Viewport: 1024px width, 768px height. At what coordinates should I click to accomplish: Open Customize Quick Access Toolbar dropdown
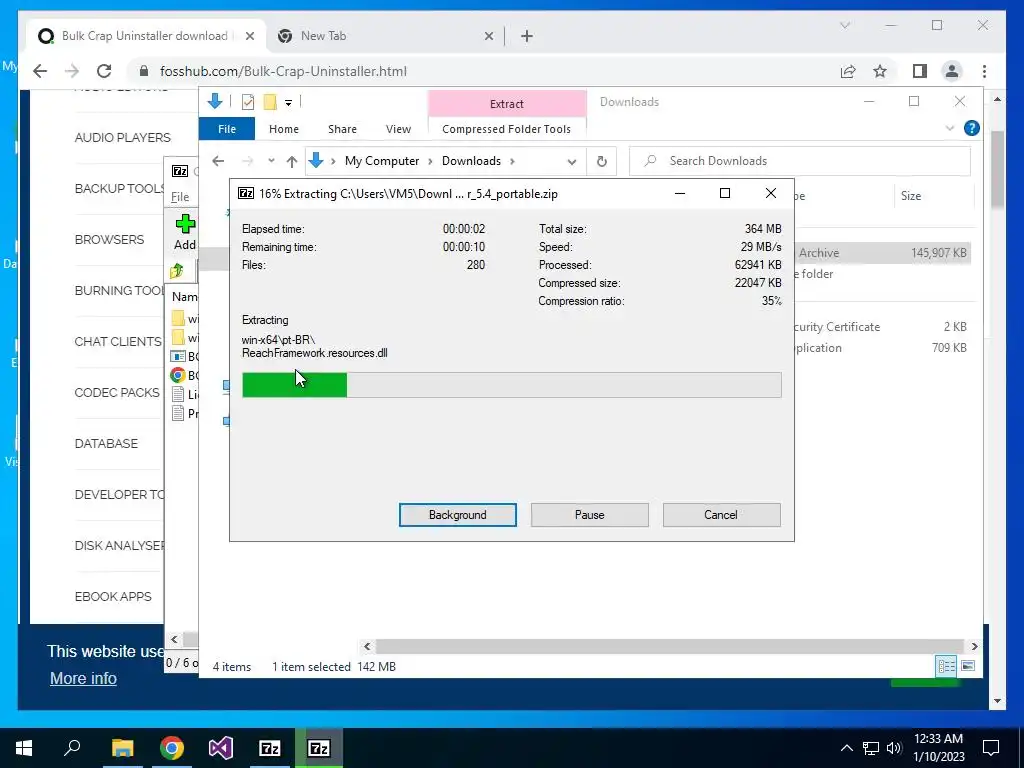pos(288,102)
